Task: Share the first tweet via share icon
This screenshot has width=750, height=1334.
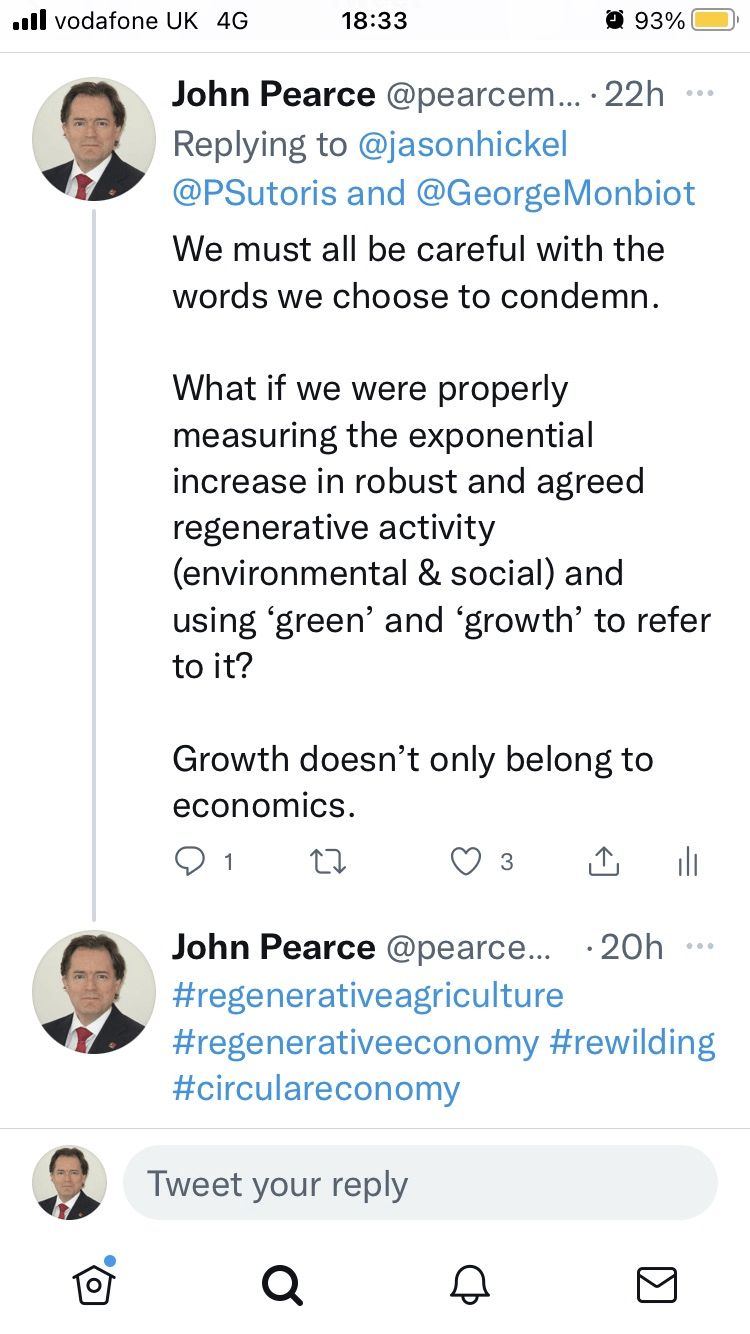Action: [604, 861]
